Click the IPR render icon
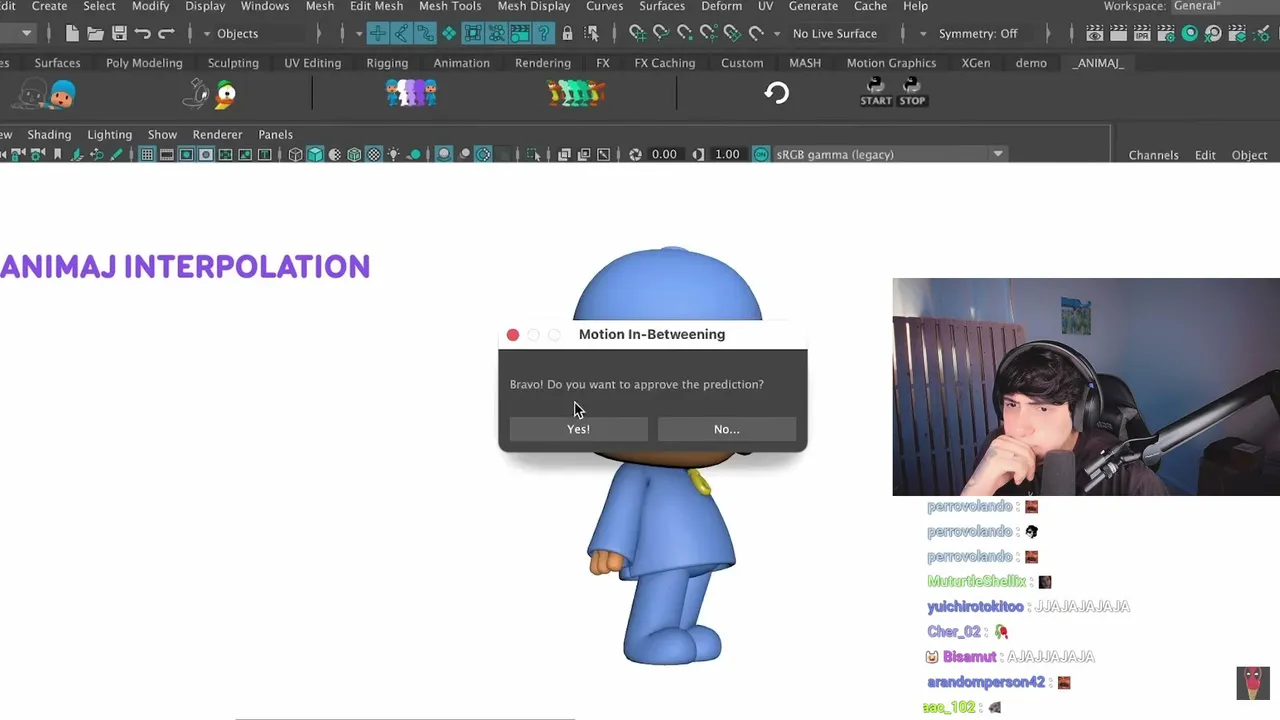This screenshot has width=1280, height=720. pyautogui.click(x=1142, y=33)
